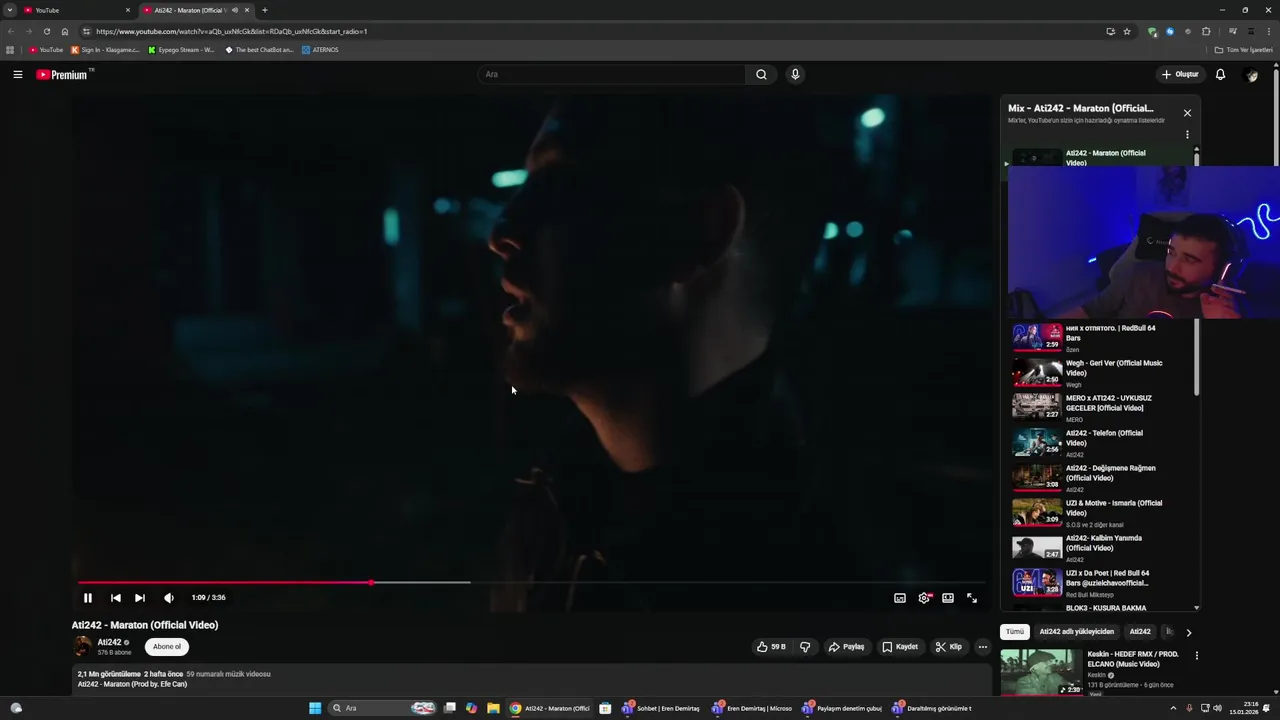Switch to the first YouTube browser tab
Image resolution: width=1280 pixels, height=720 pixels.
(x=76, y=10)
